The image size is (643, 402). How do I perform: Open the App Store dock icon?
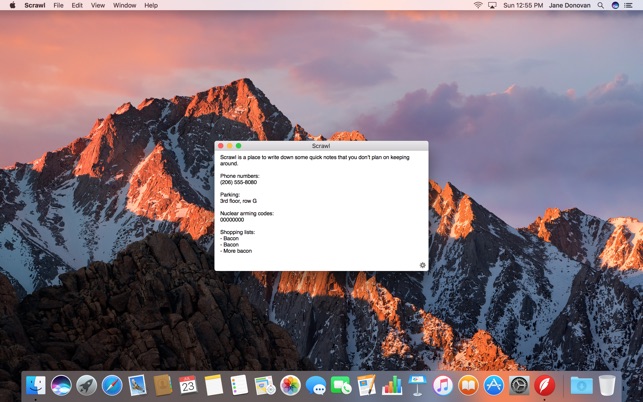pos(494,385)
